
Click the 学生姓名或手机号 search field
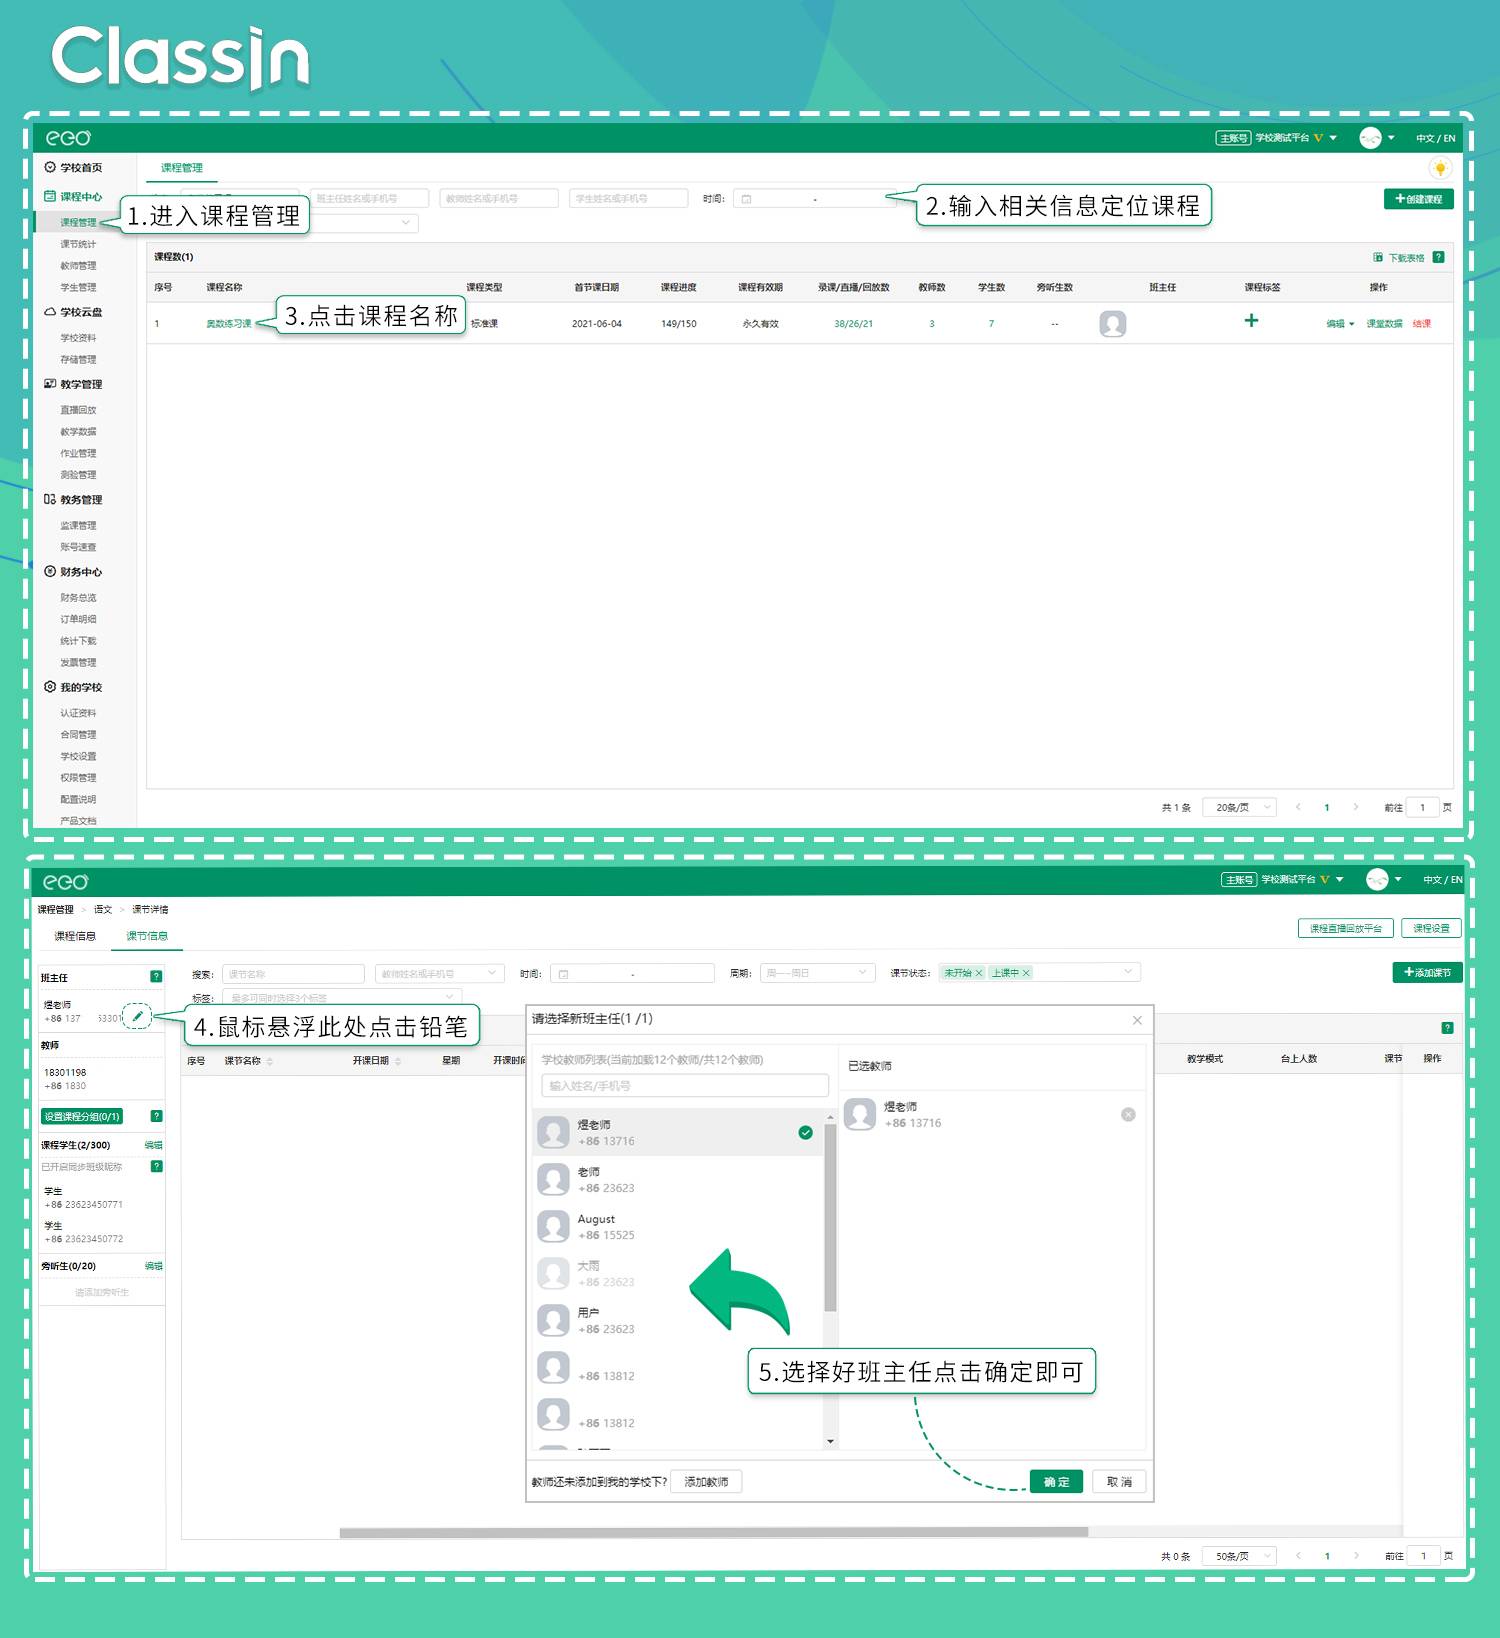[629, 198]
